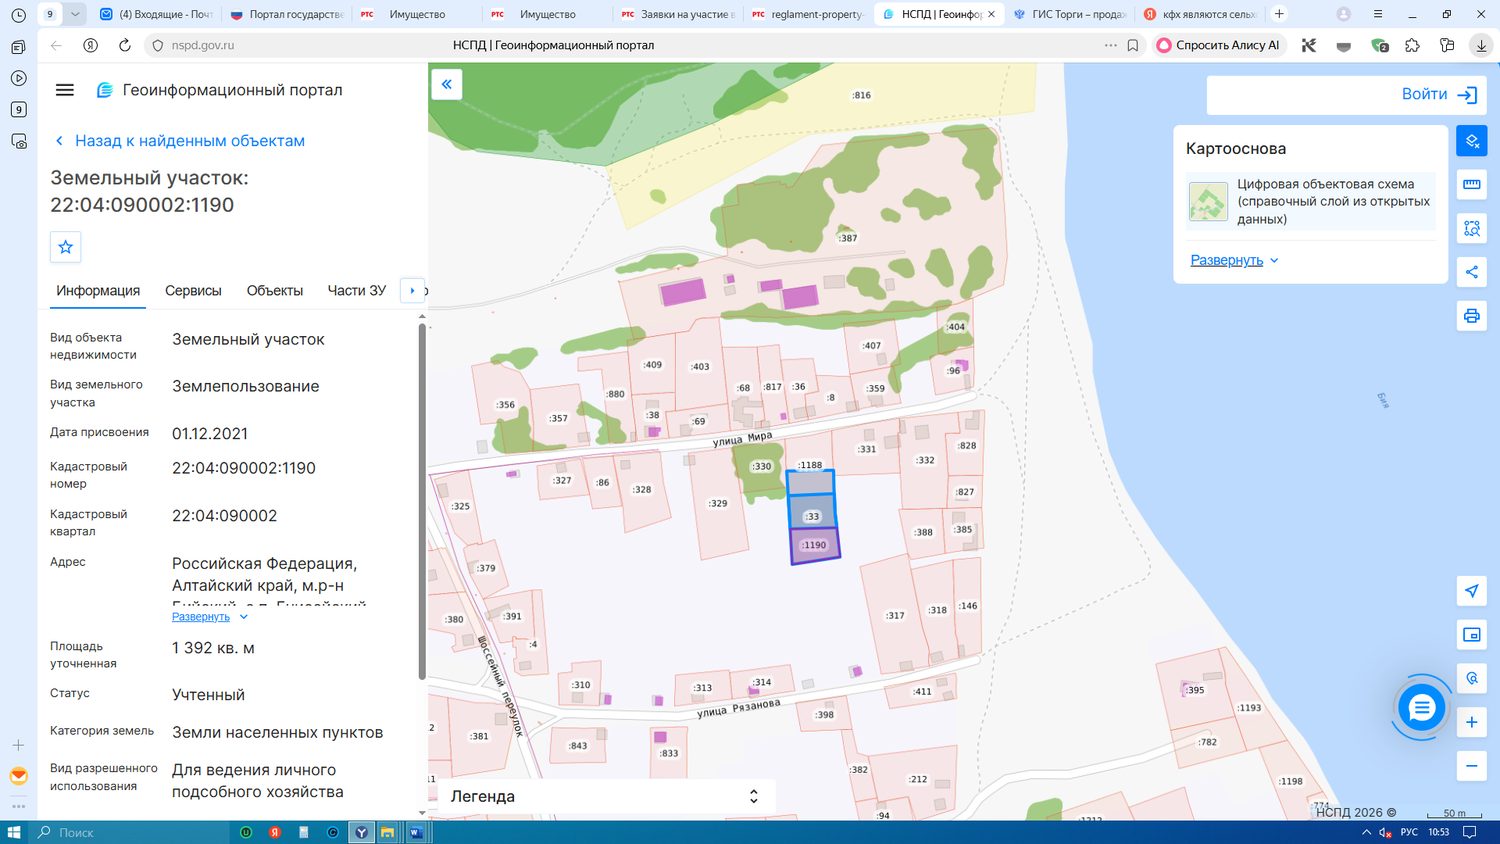
Task: Open the hamburger menu of the portal
Action: point(65,90)
